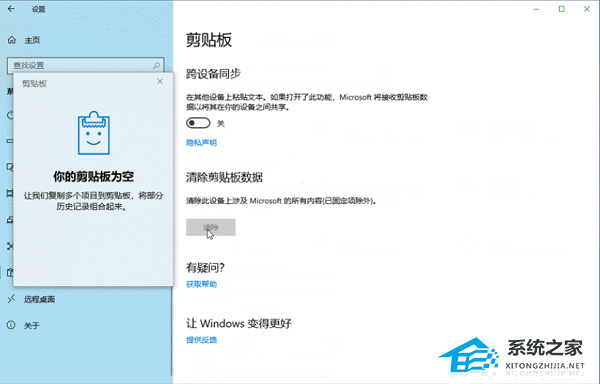
Task: Select 远程桌面 in the sidebar
Action: click(39, 299)
